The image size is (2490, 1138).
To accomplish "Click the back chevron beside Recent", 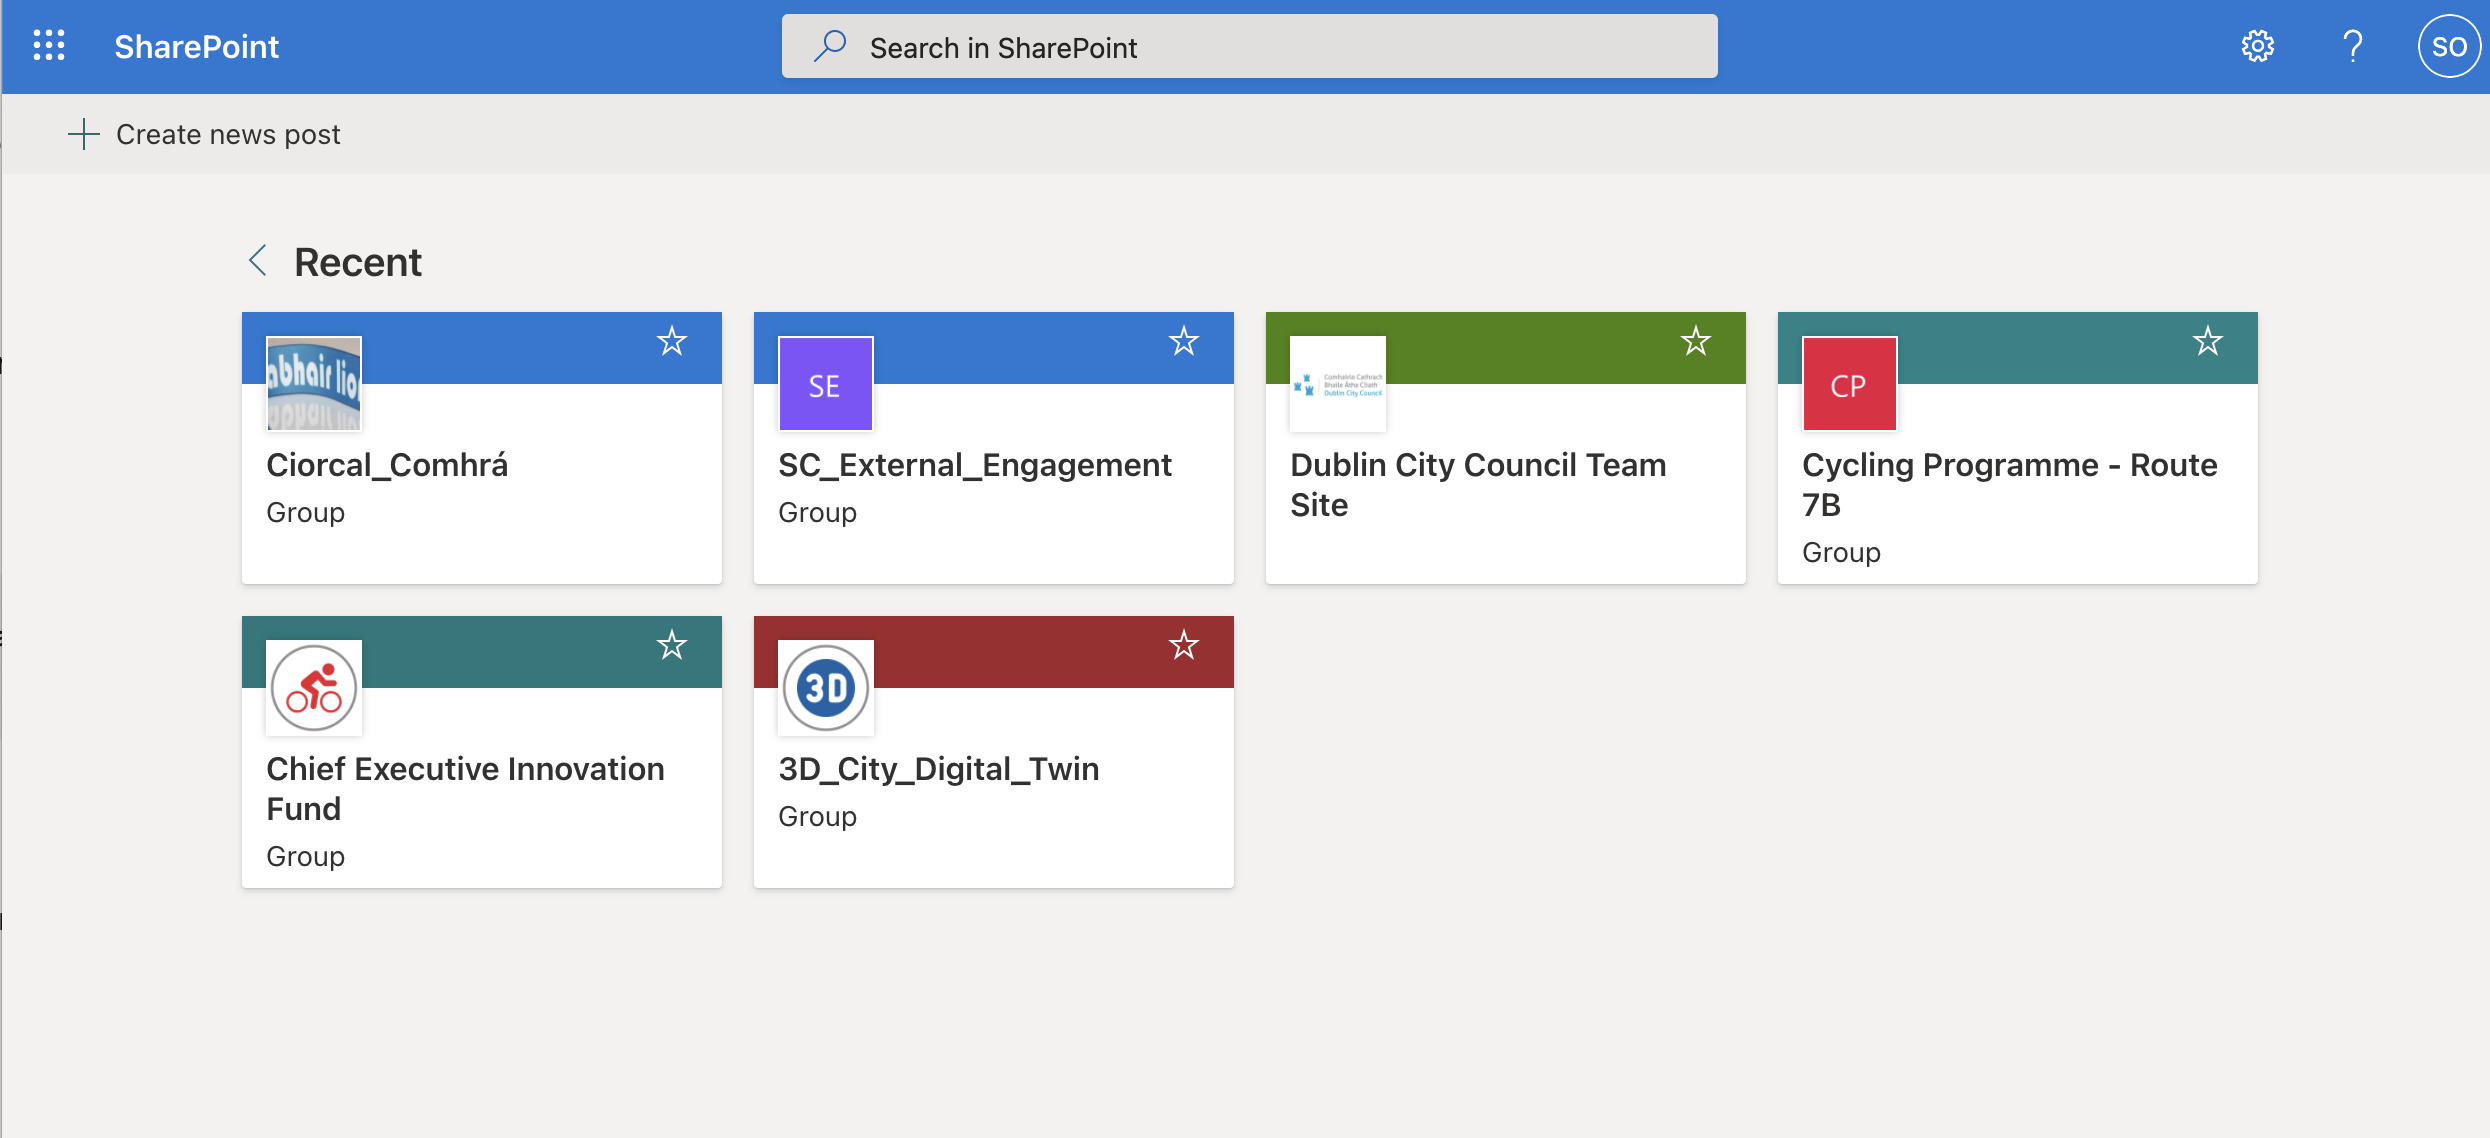I will pos(258,261).
